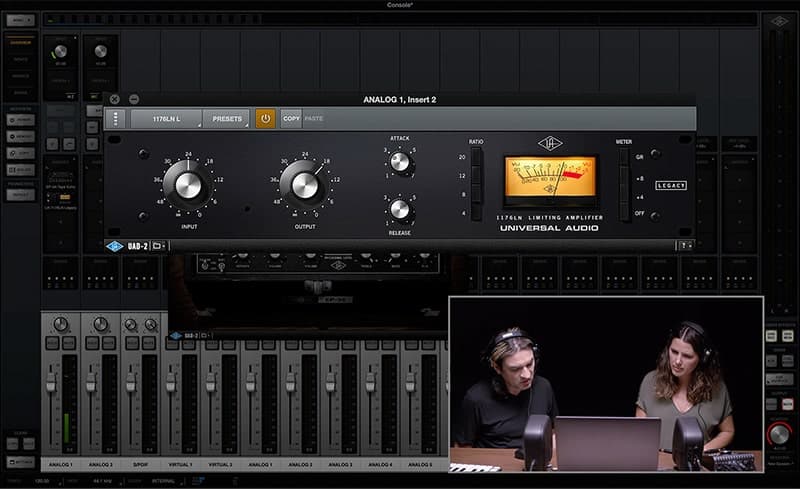The height and width of the screenshot is (489, 800).
Task: Click the UAD-2 logo icon in footer
Action: pos(114,245)
